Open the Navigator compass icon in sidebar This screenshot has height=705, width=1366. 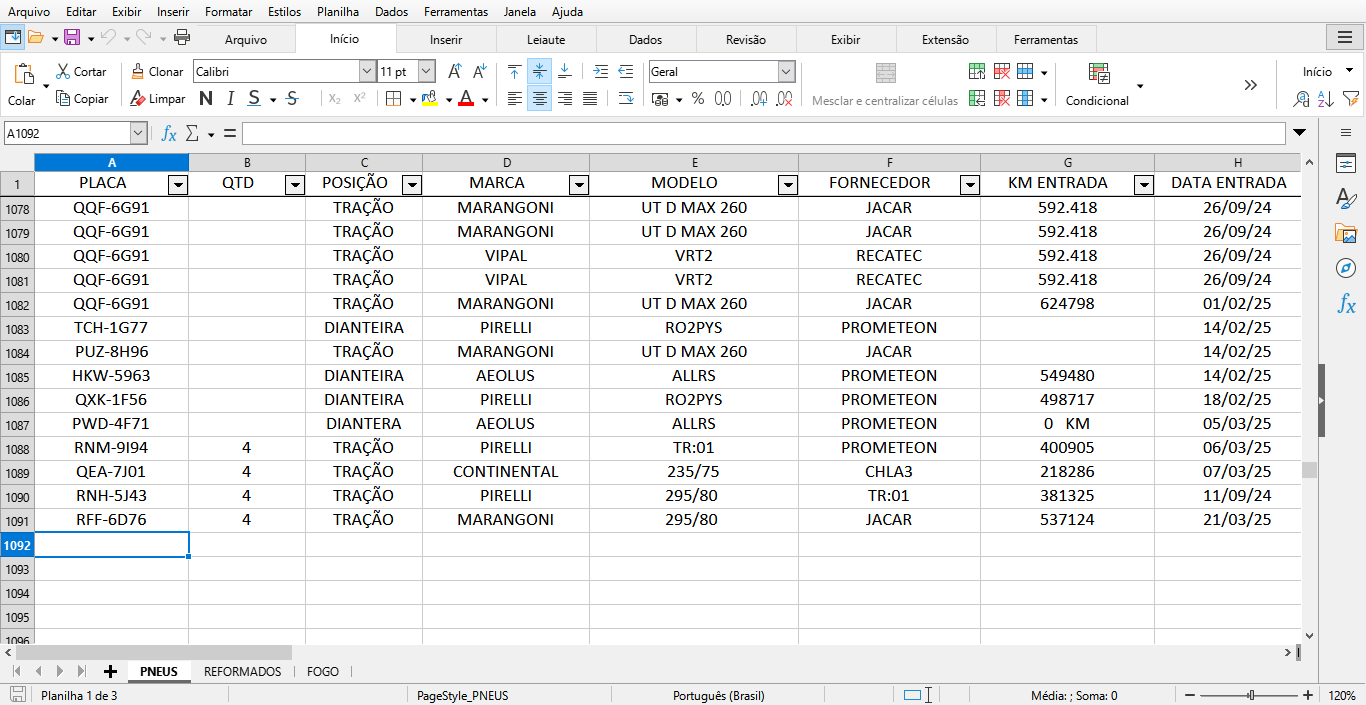[1346, 268]
